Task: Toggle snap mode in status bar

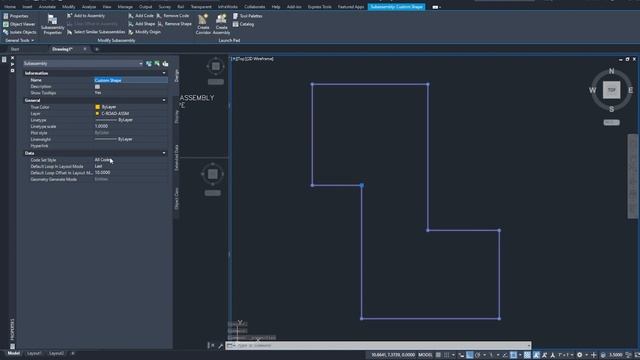Action: click(x=447, y=355)
